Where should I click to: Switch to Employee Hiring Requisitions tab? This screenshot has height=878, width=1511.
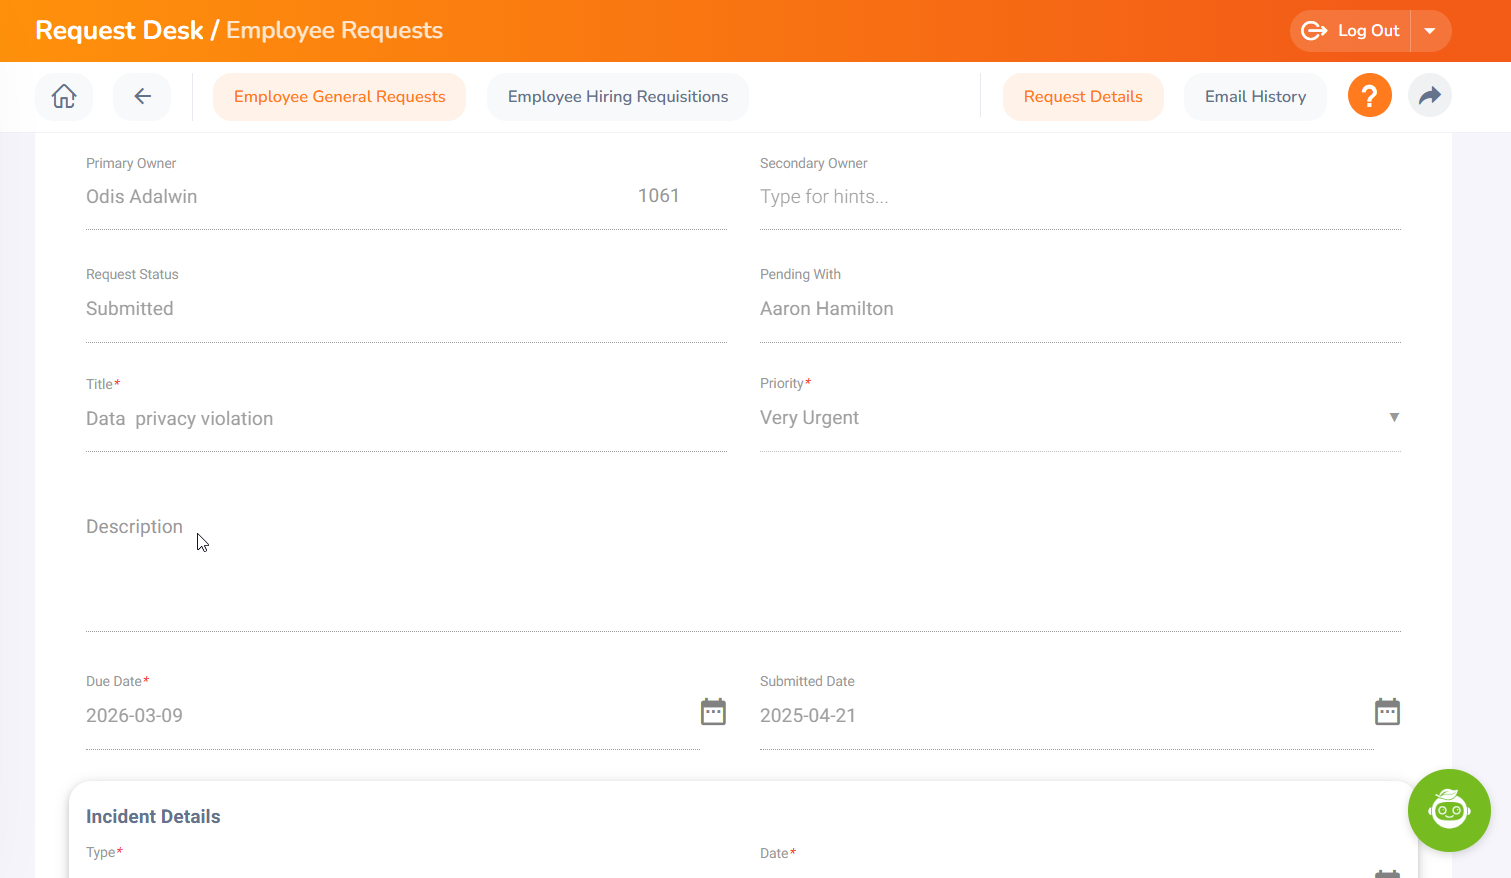point(617,97)
